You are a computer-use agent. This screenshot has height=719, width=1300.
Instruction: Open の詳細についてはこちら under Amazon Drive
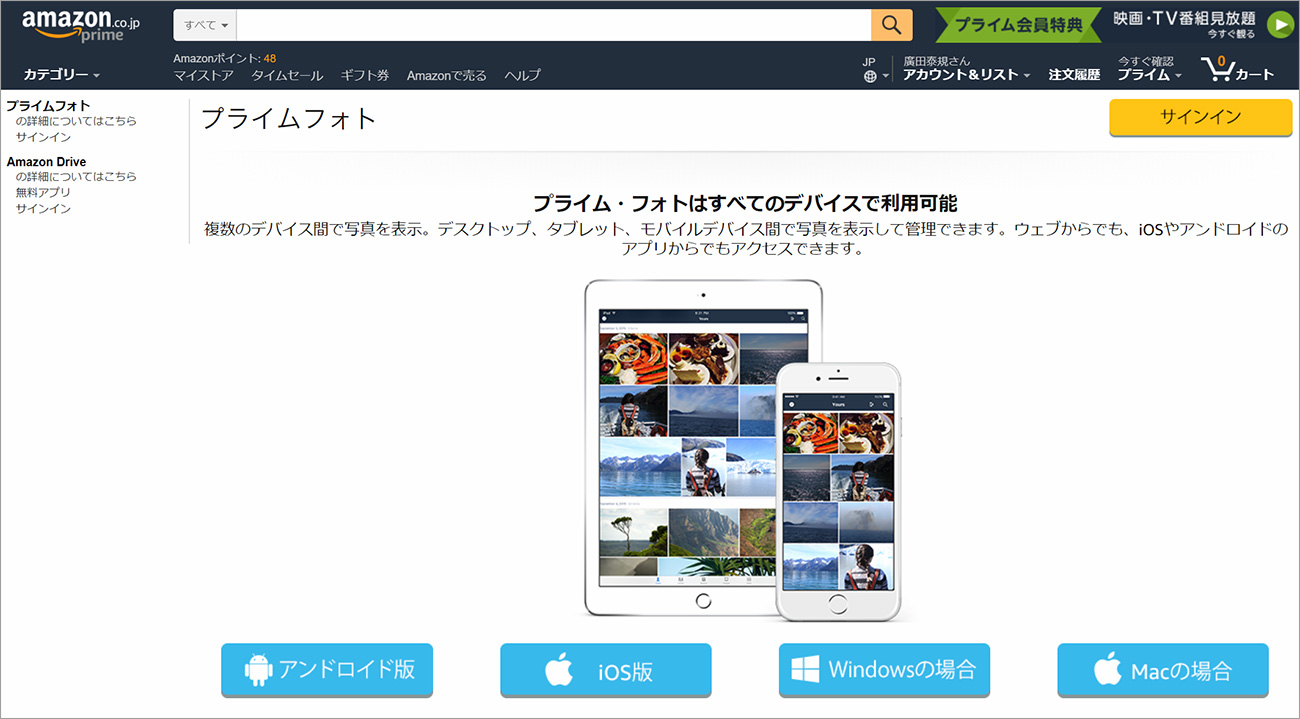[x=76, y=177]
